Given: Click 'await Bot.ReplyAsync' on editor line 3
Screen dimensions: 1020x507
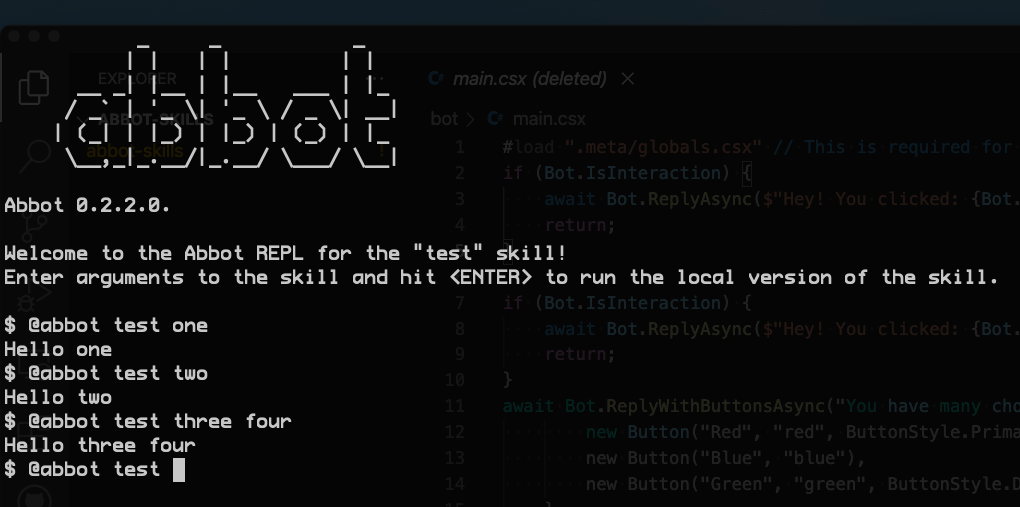Looking at the screenshot, I should click(652, 199).
